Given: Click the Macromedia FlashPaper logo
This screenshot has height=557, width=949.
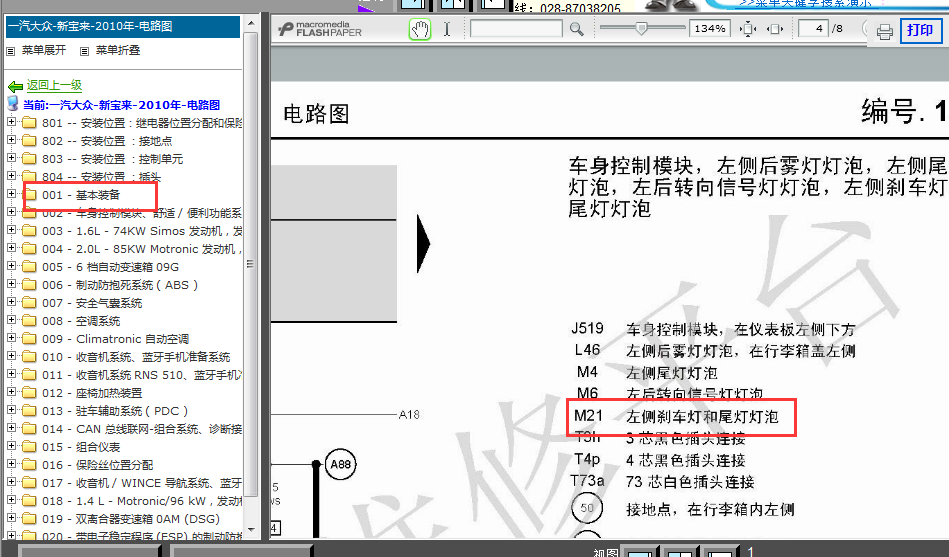Looking at the screenshot, I should [320, 28].
